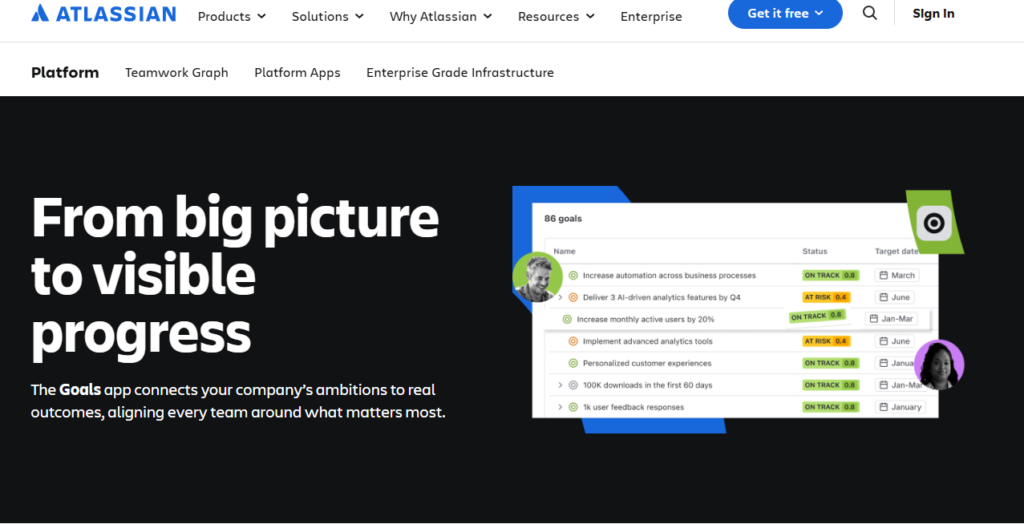Expand the Deliver 3 AI-driven analytics goal
The height and width of the screenshot is (524, 1024).
[560, 297]
